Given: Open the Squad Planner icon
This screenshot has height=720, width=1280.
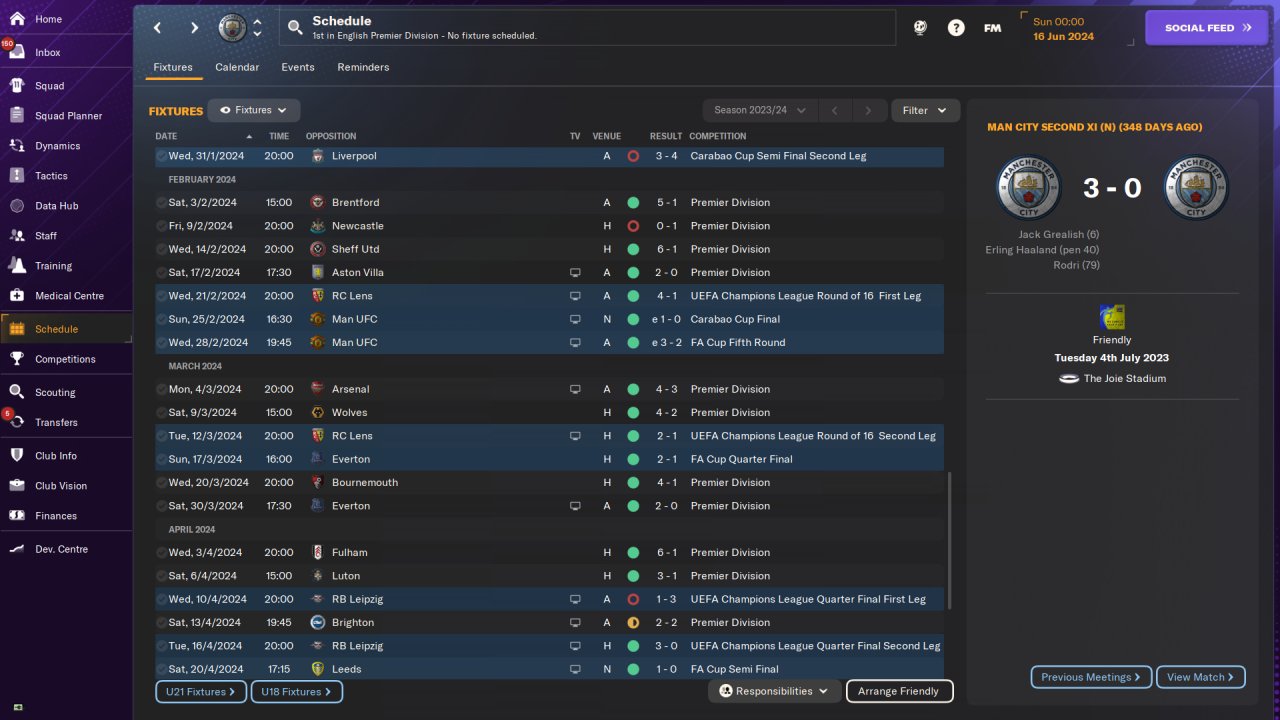Looking at the screenshot, I should coord(17,116).
